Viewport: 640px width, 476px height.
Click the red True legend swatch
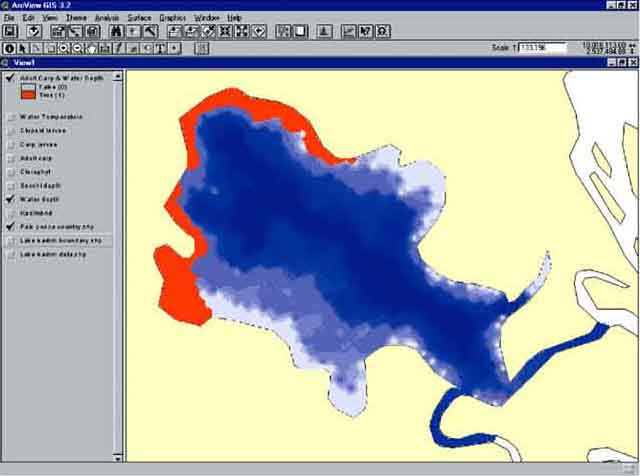point(28,94)
